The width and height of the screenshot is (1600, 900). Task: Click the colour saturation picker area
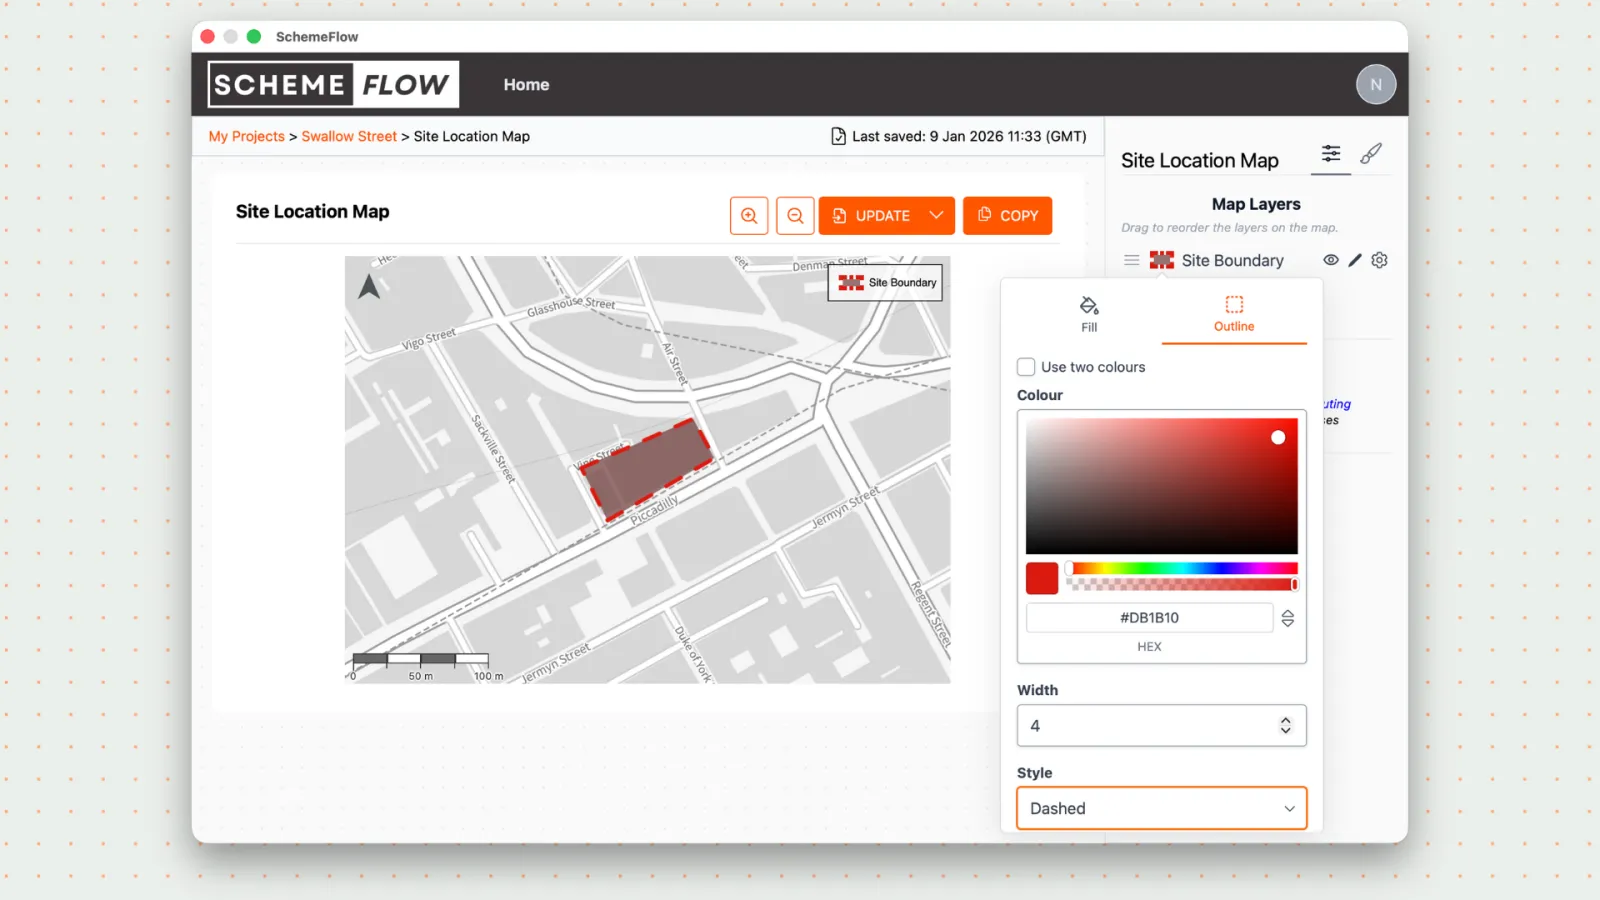click(x=1162, y=486)
